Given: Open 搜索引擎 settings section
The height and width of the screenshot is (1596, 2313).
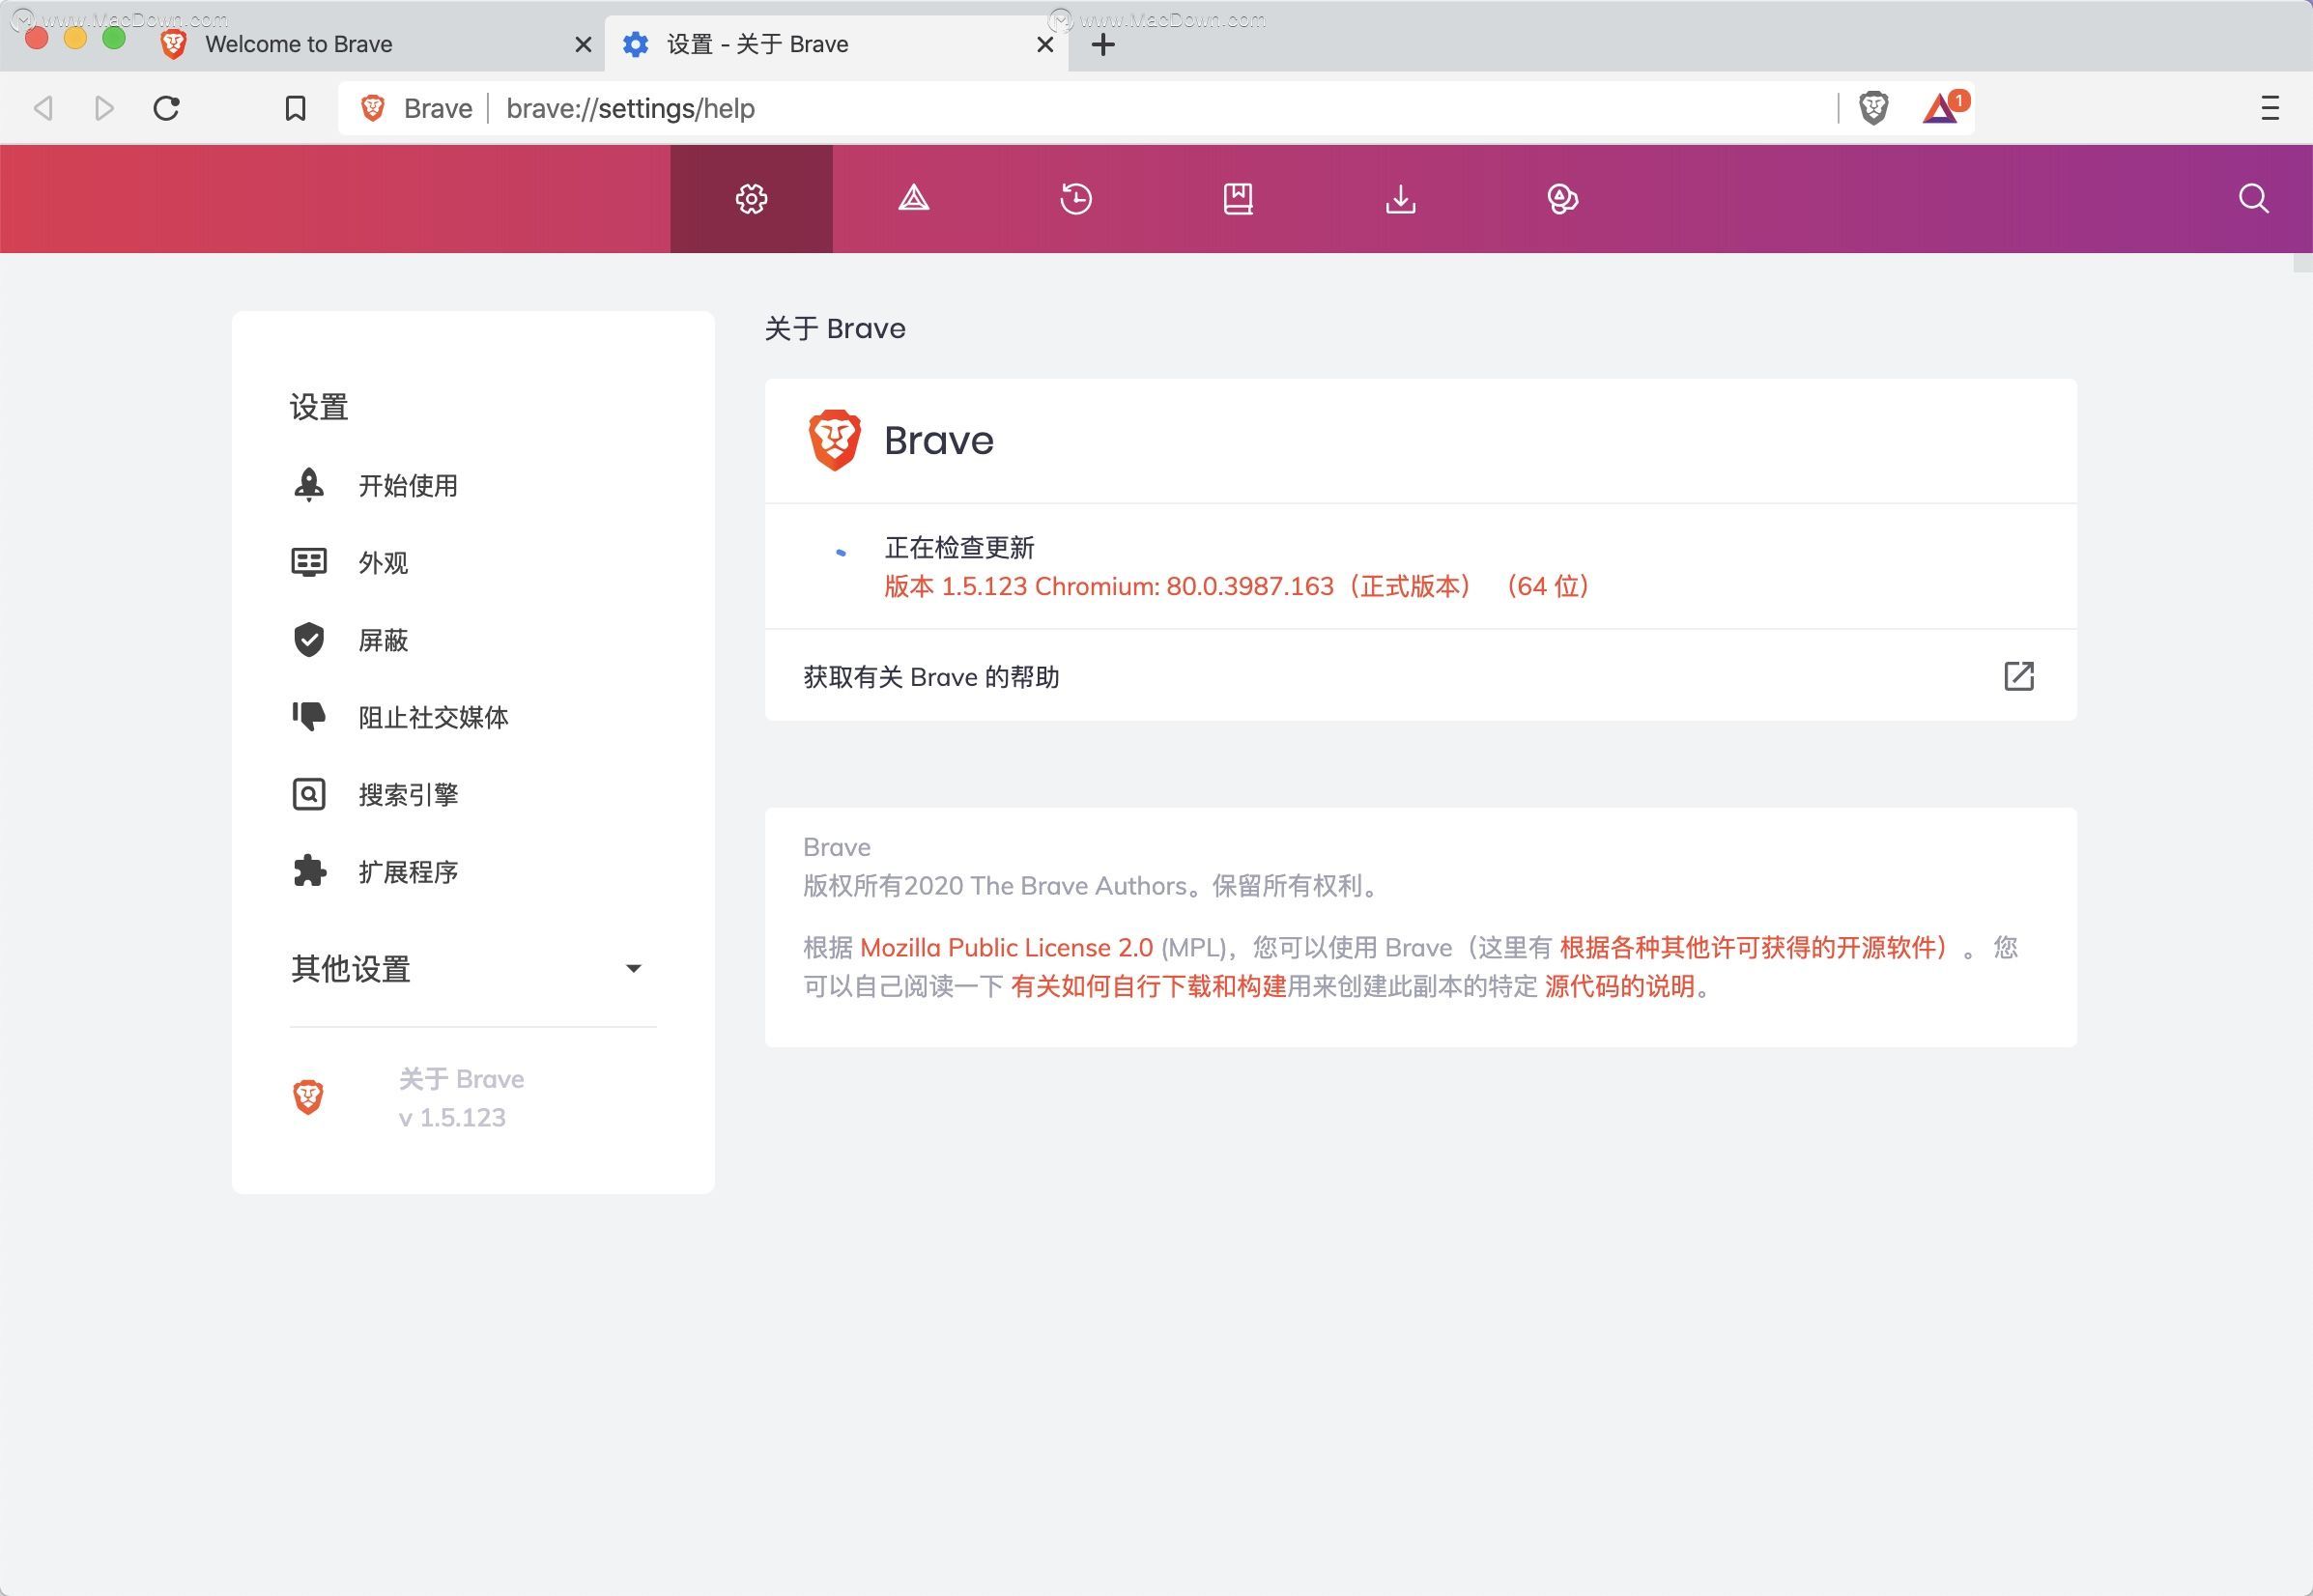Looking at the screenshot, I should (x=408, y=795).
